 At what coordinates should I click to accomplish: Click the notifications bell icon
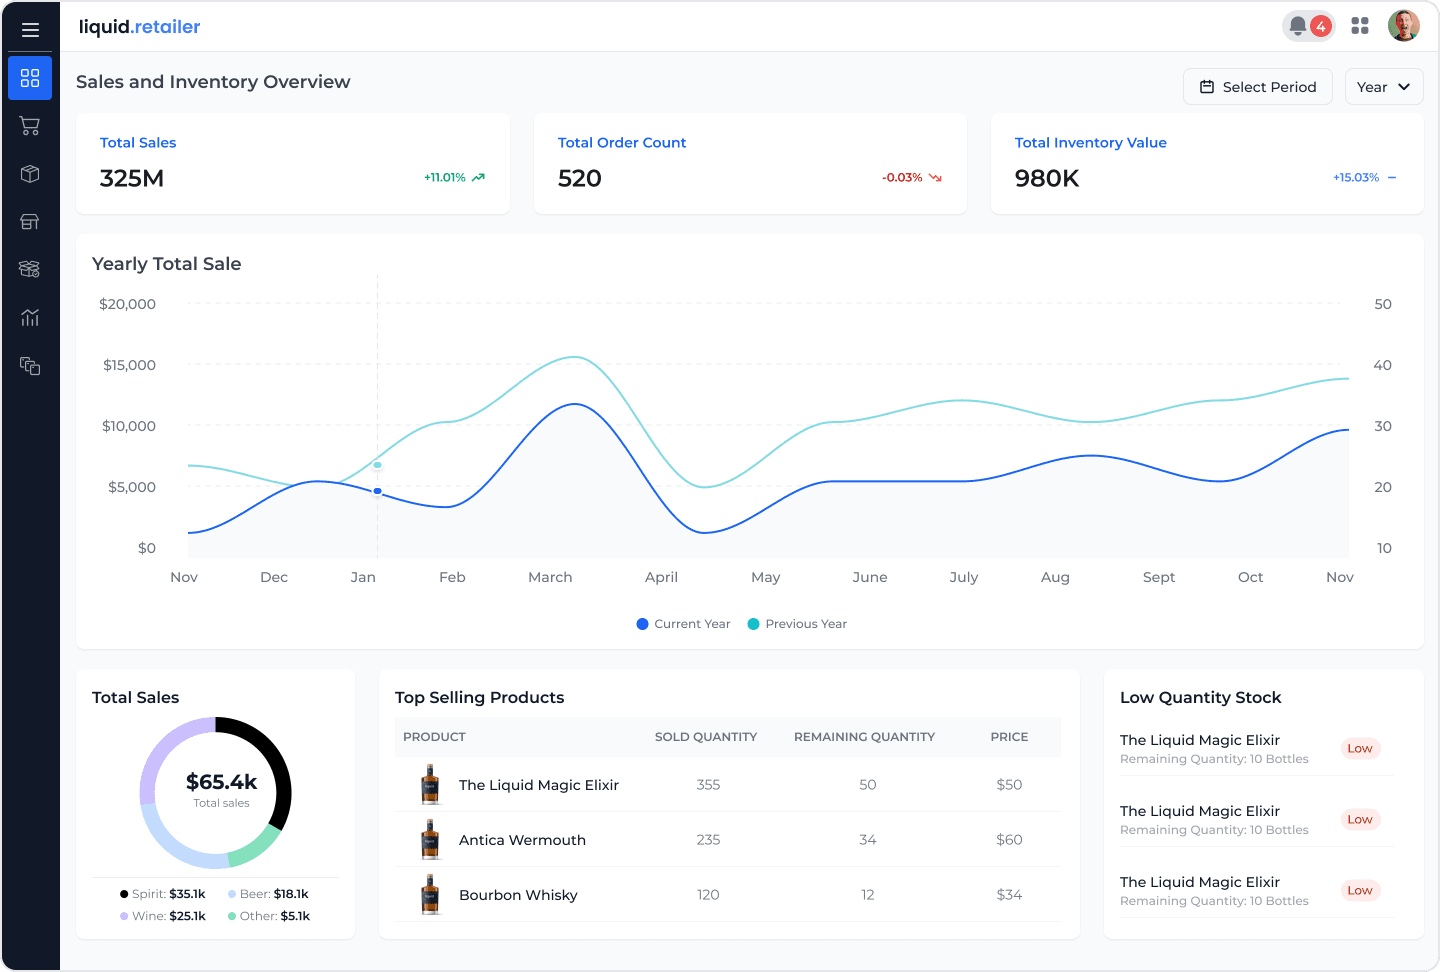1298,26
